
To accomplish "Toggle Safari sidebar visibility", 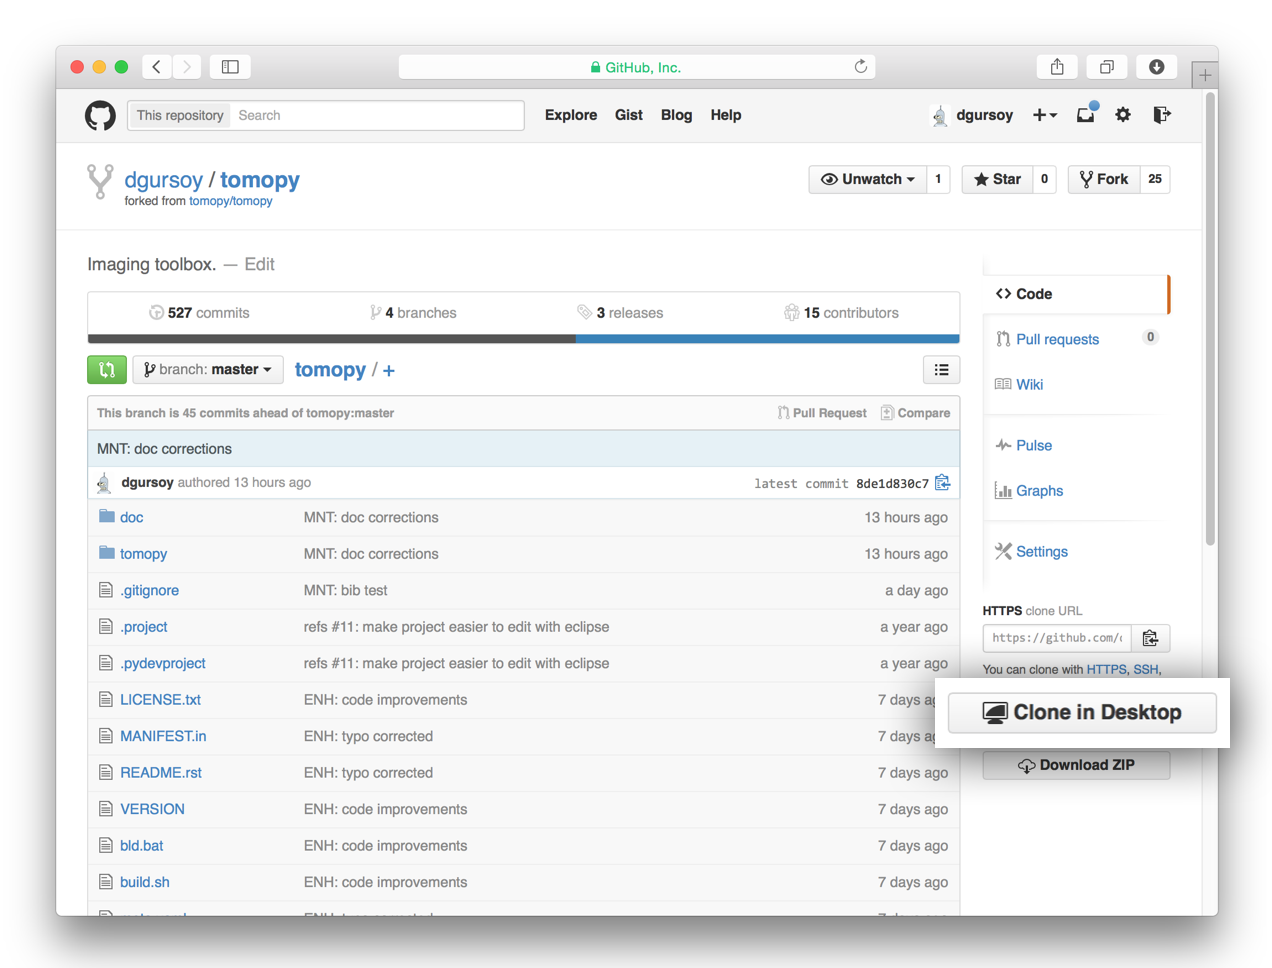I will (x=230, y=67).
